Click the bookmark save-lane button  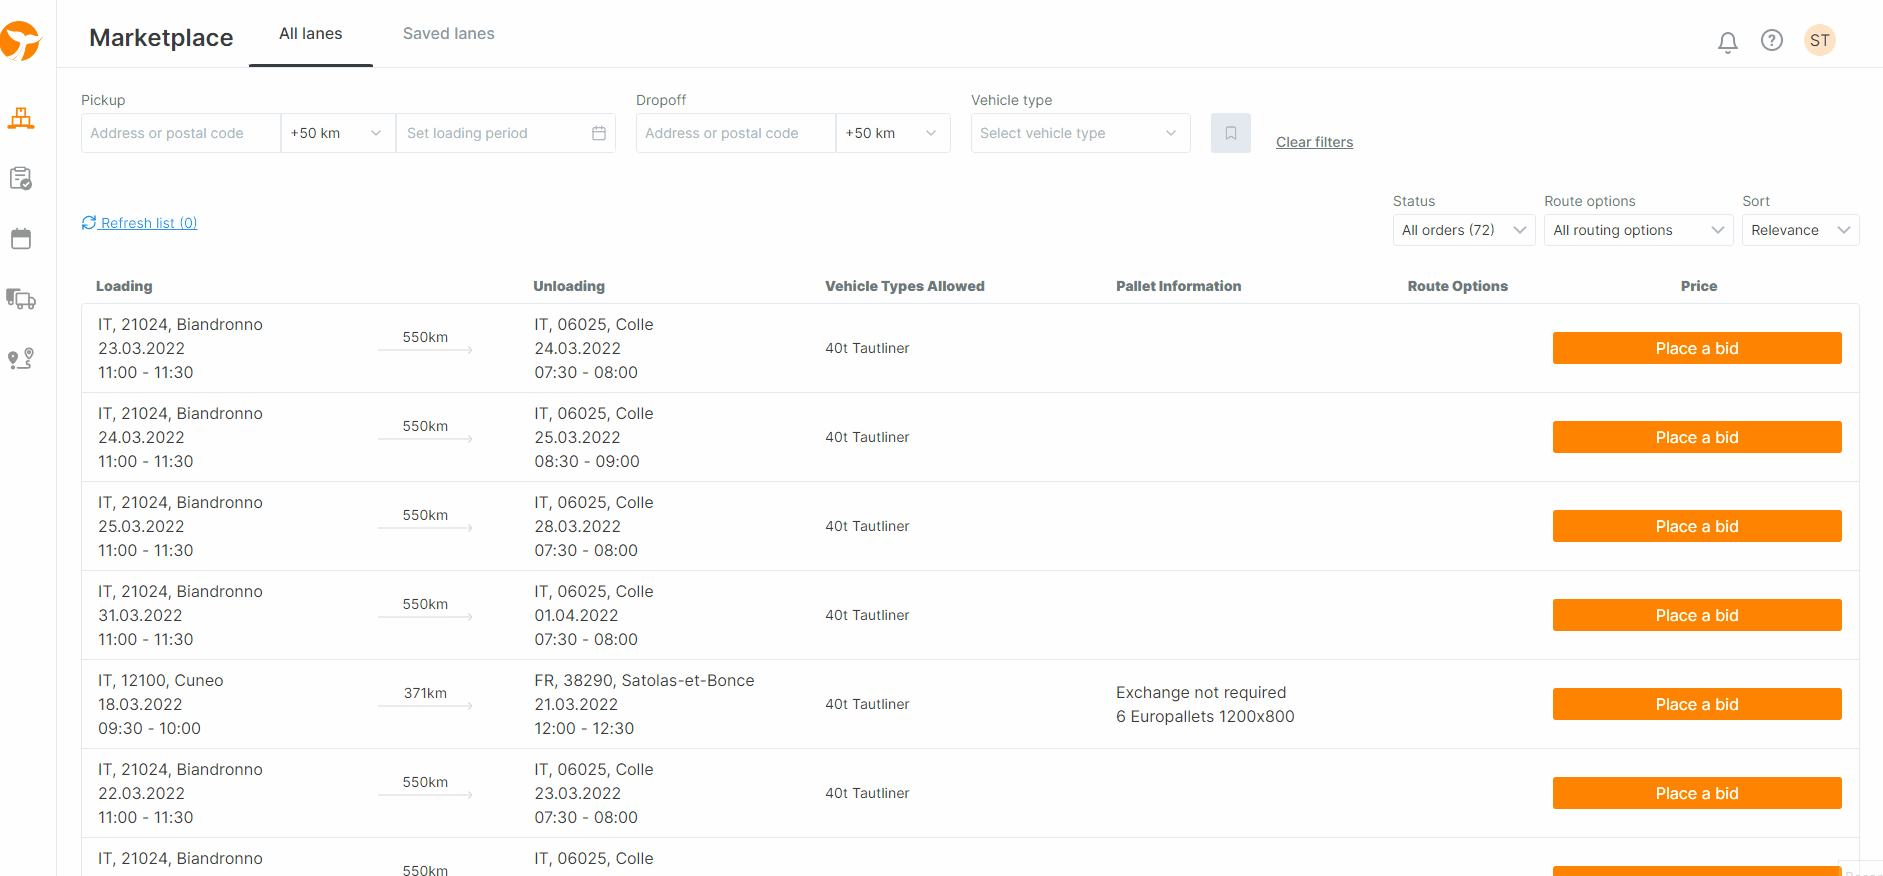pos(1230,133)
